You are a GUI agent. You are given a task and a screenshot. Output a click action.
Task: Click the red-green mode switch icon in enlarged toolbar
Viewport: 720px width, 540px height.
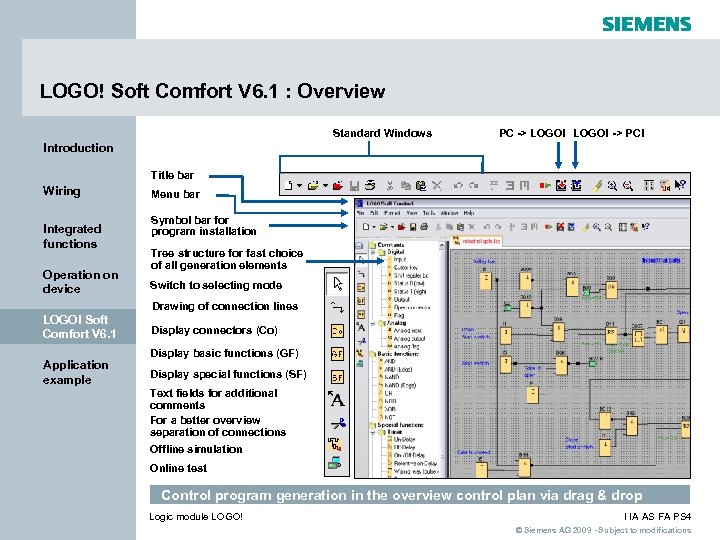(x=545, y=186)
